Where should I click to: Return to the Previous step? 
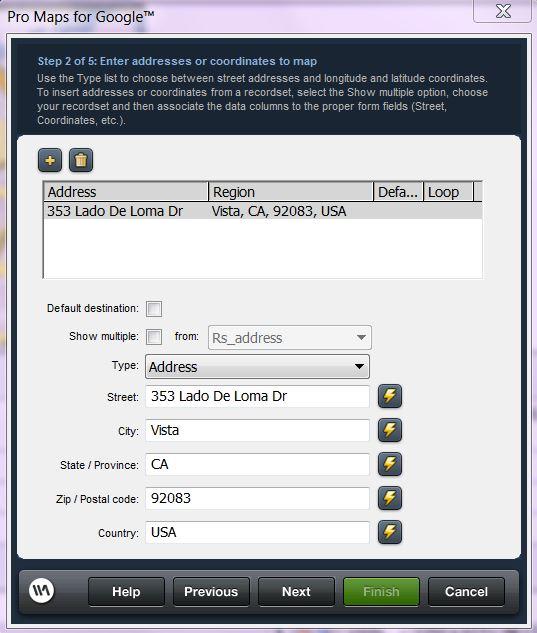tap(211, 592)
